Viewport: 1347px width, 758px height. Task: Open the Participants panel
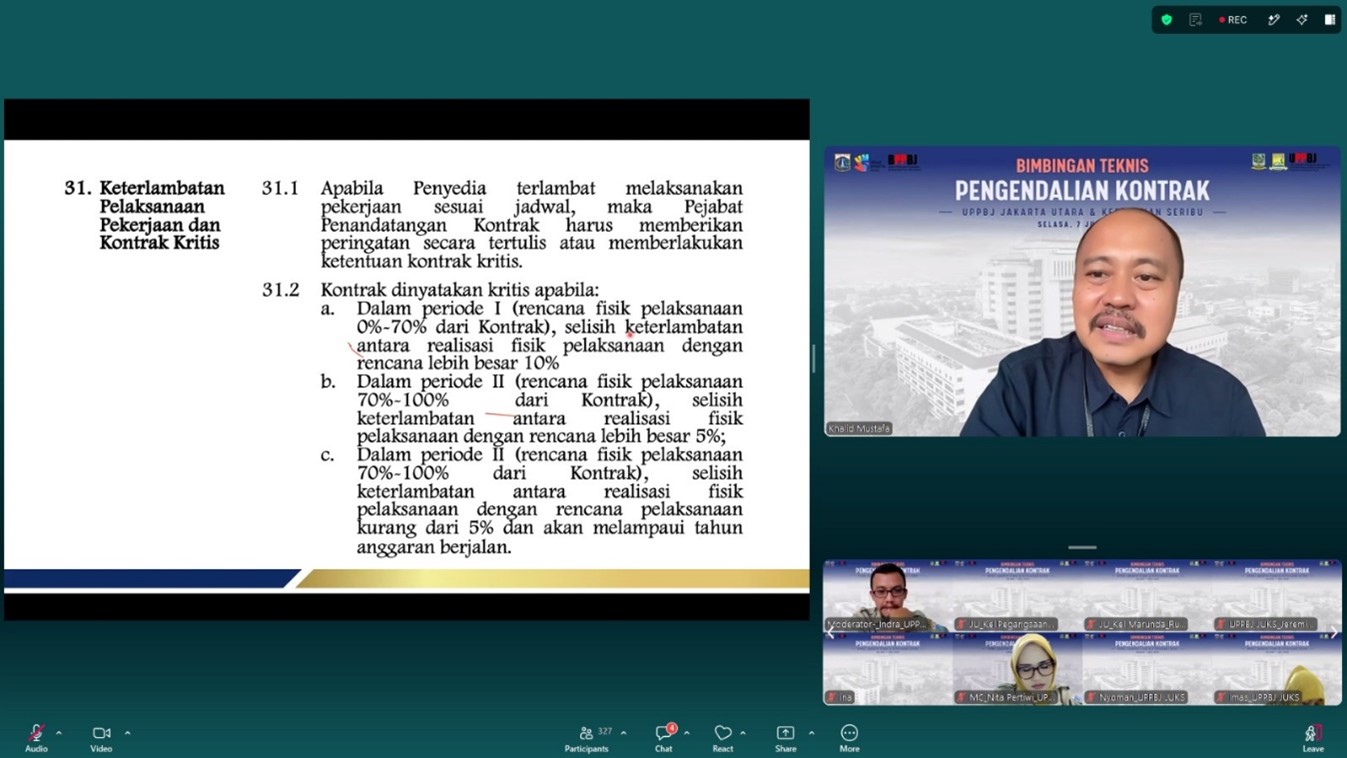(586, 738)
